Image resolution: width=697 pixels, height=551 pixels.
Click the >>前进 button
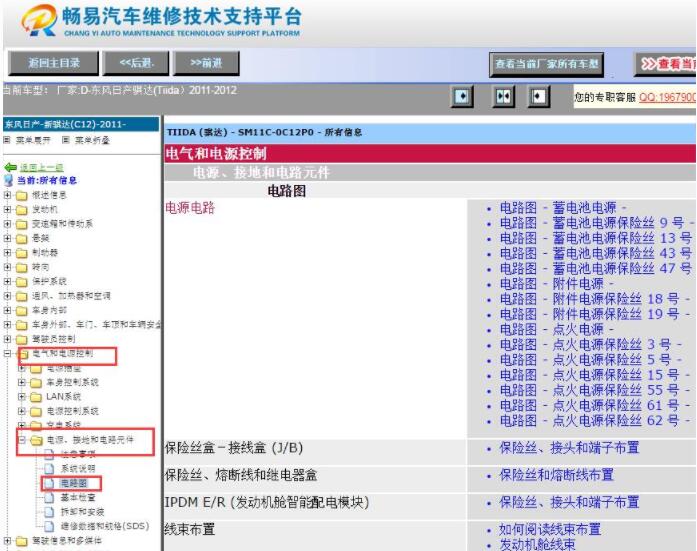[x=206, y=63]
